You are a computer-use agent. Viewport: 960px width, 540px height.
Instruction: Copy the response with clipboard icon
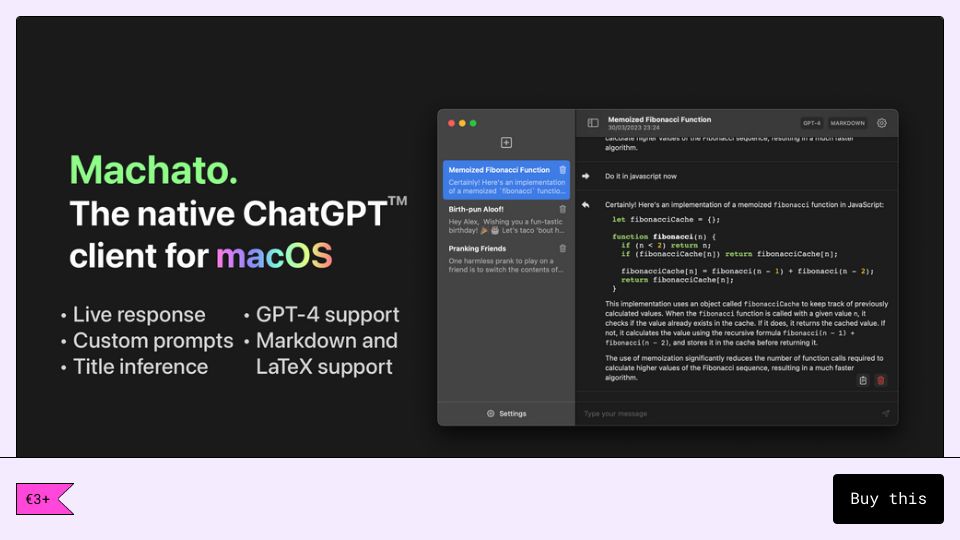coord(863,380)
